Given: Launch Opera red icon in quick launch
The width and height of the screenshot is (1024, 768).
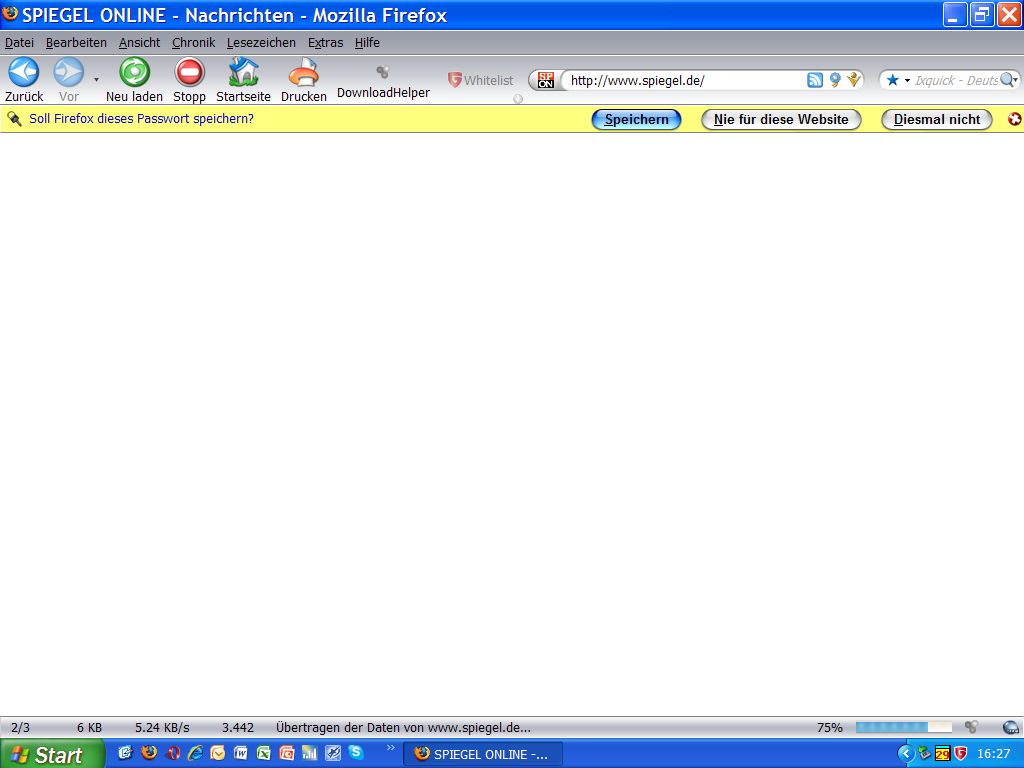Looking at the screenshot, I should [x=172, y=753].
